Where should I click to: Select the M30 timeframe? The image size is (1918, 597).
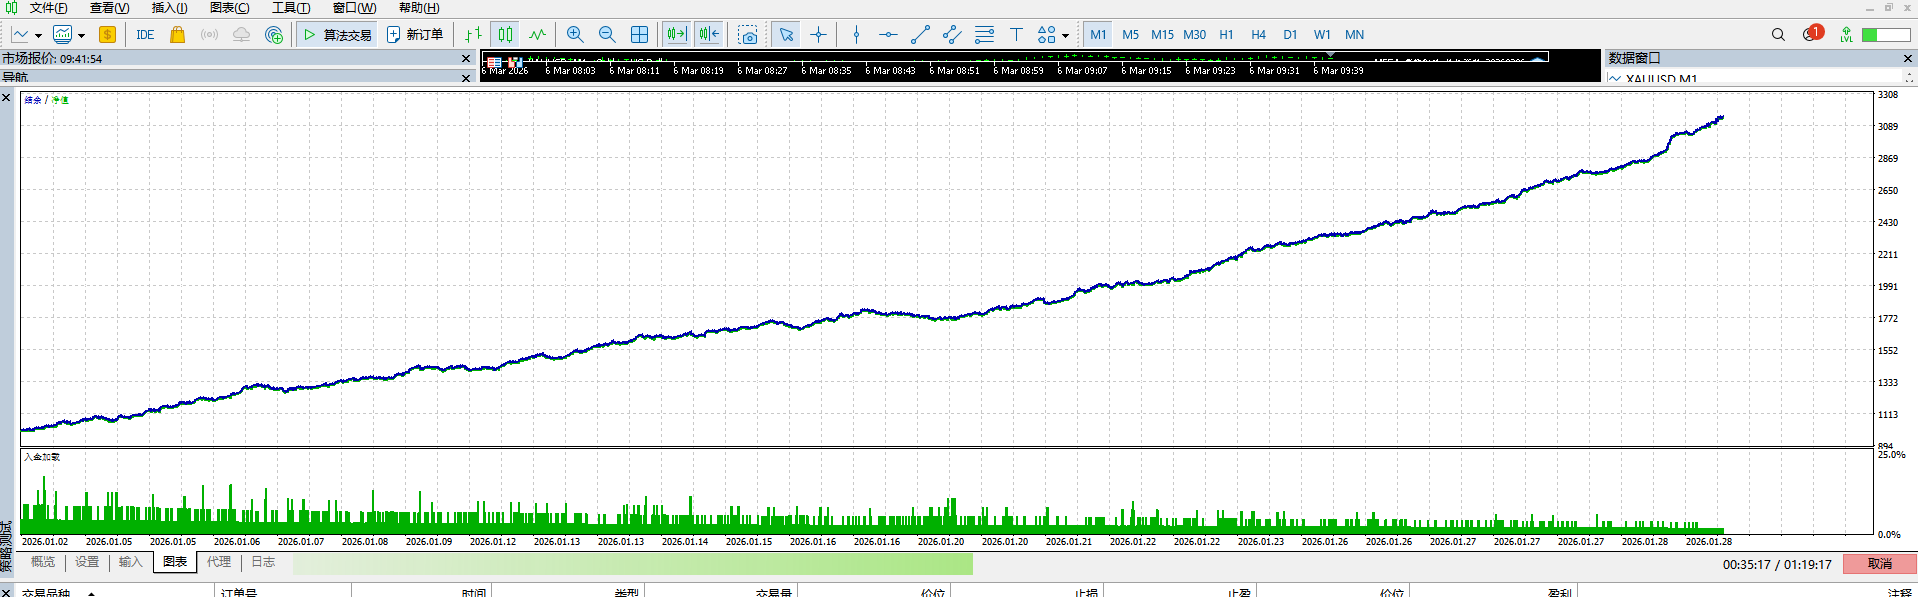(x=1194, y=35)
